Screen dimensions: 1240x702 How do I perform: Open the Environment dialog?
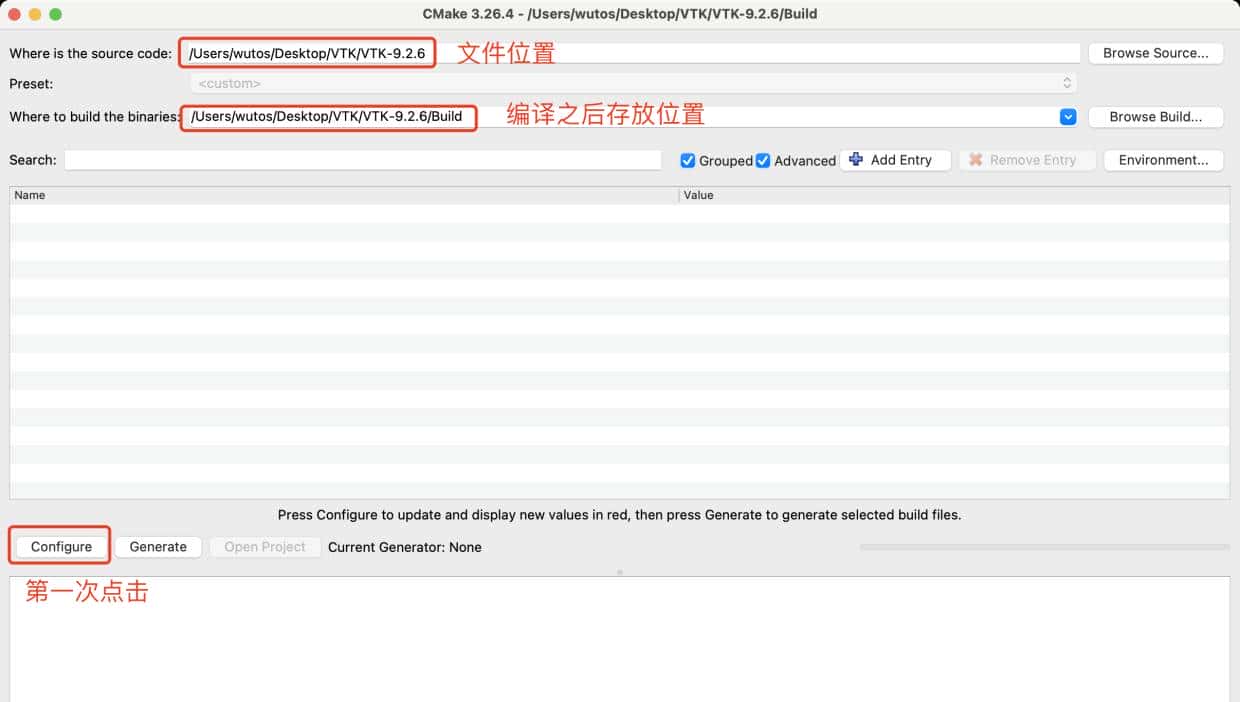(x=1163, y=160)
